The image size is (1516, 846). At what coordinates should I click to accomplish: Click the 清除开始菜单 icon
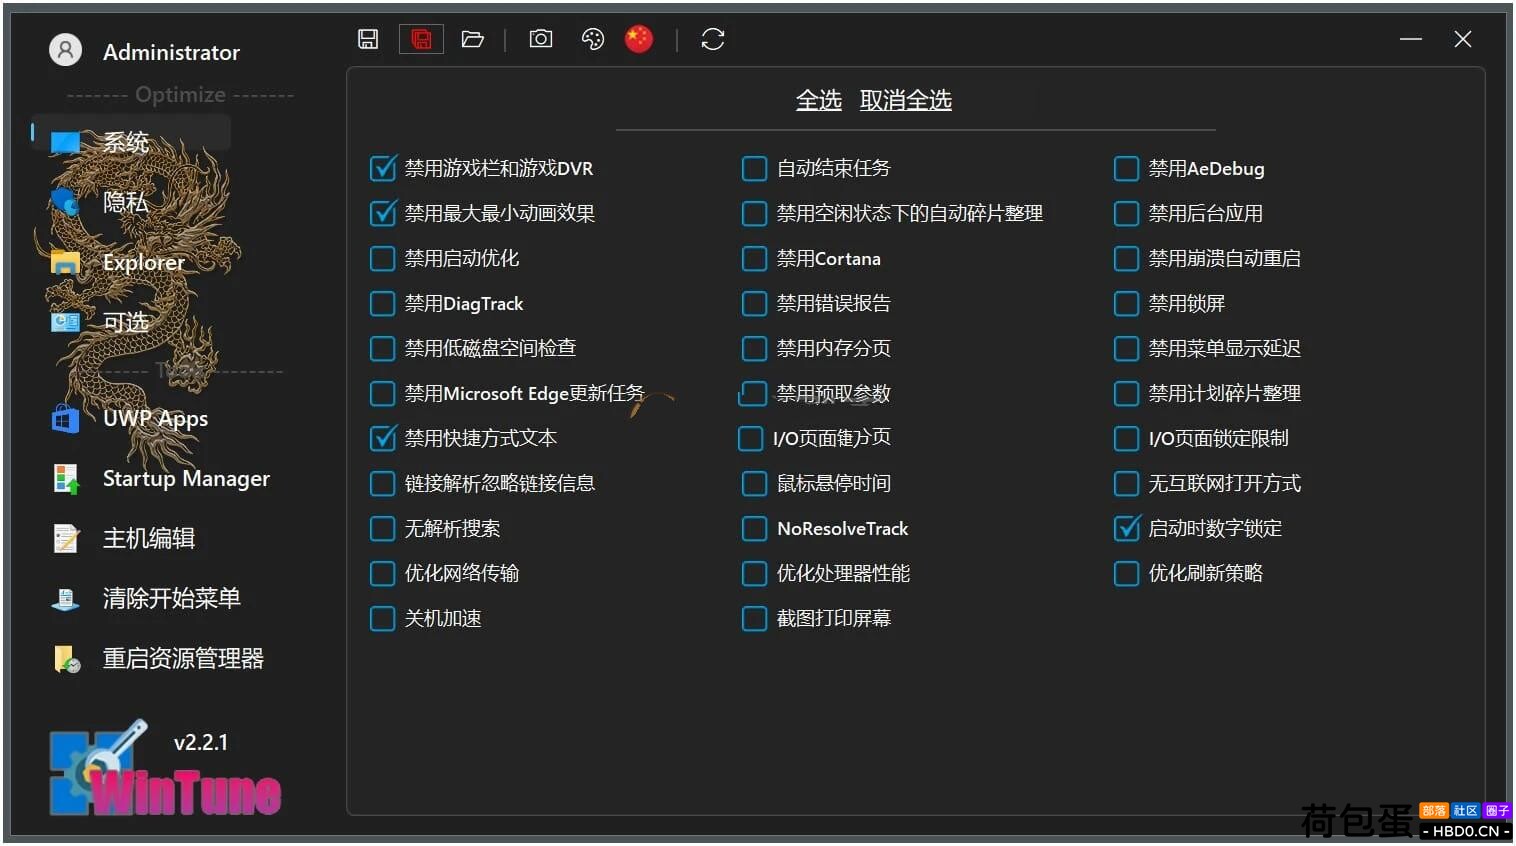pyautogui.click(x=66, y=598)
